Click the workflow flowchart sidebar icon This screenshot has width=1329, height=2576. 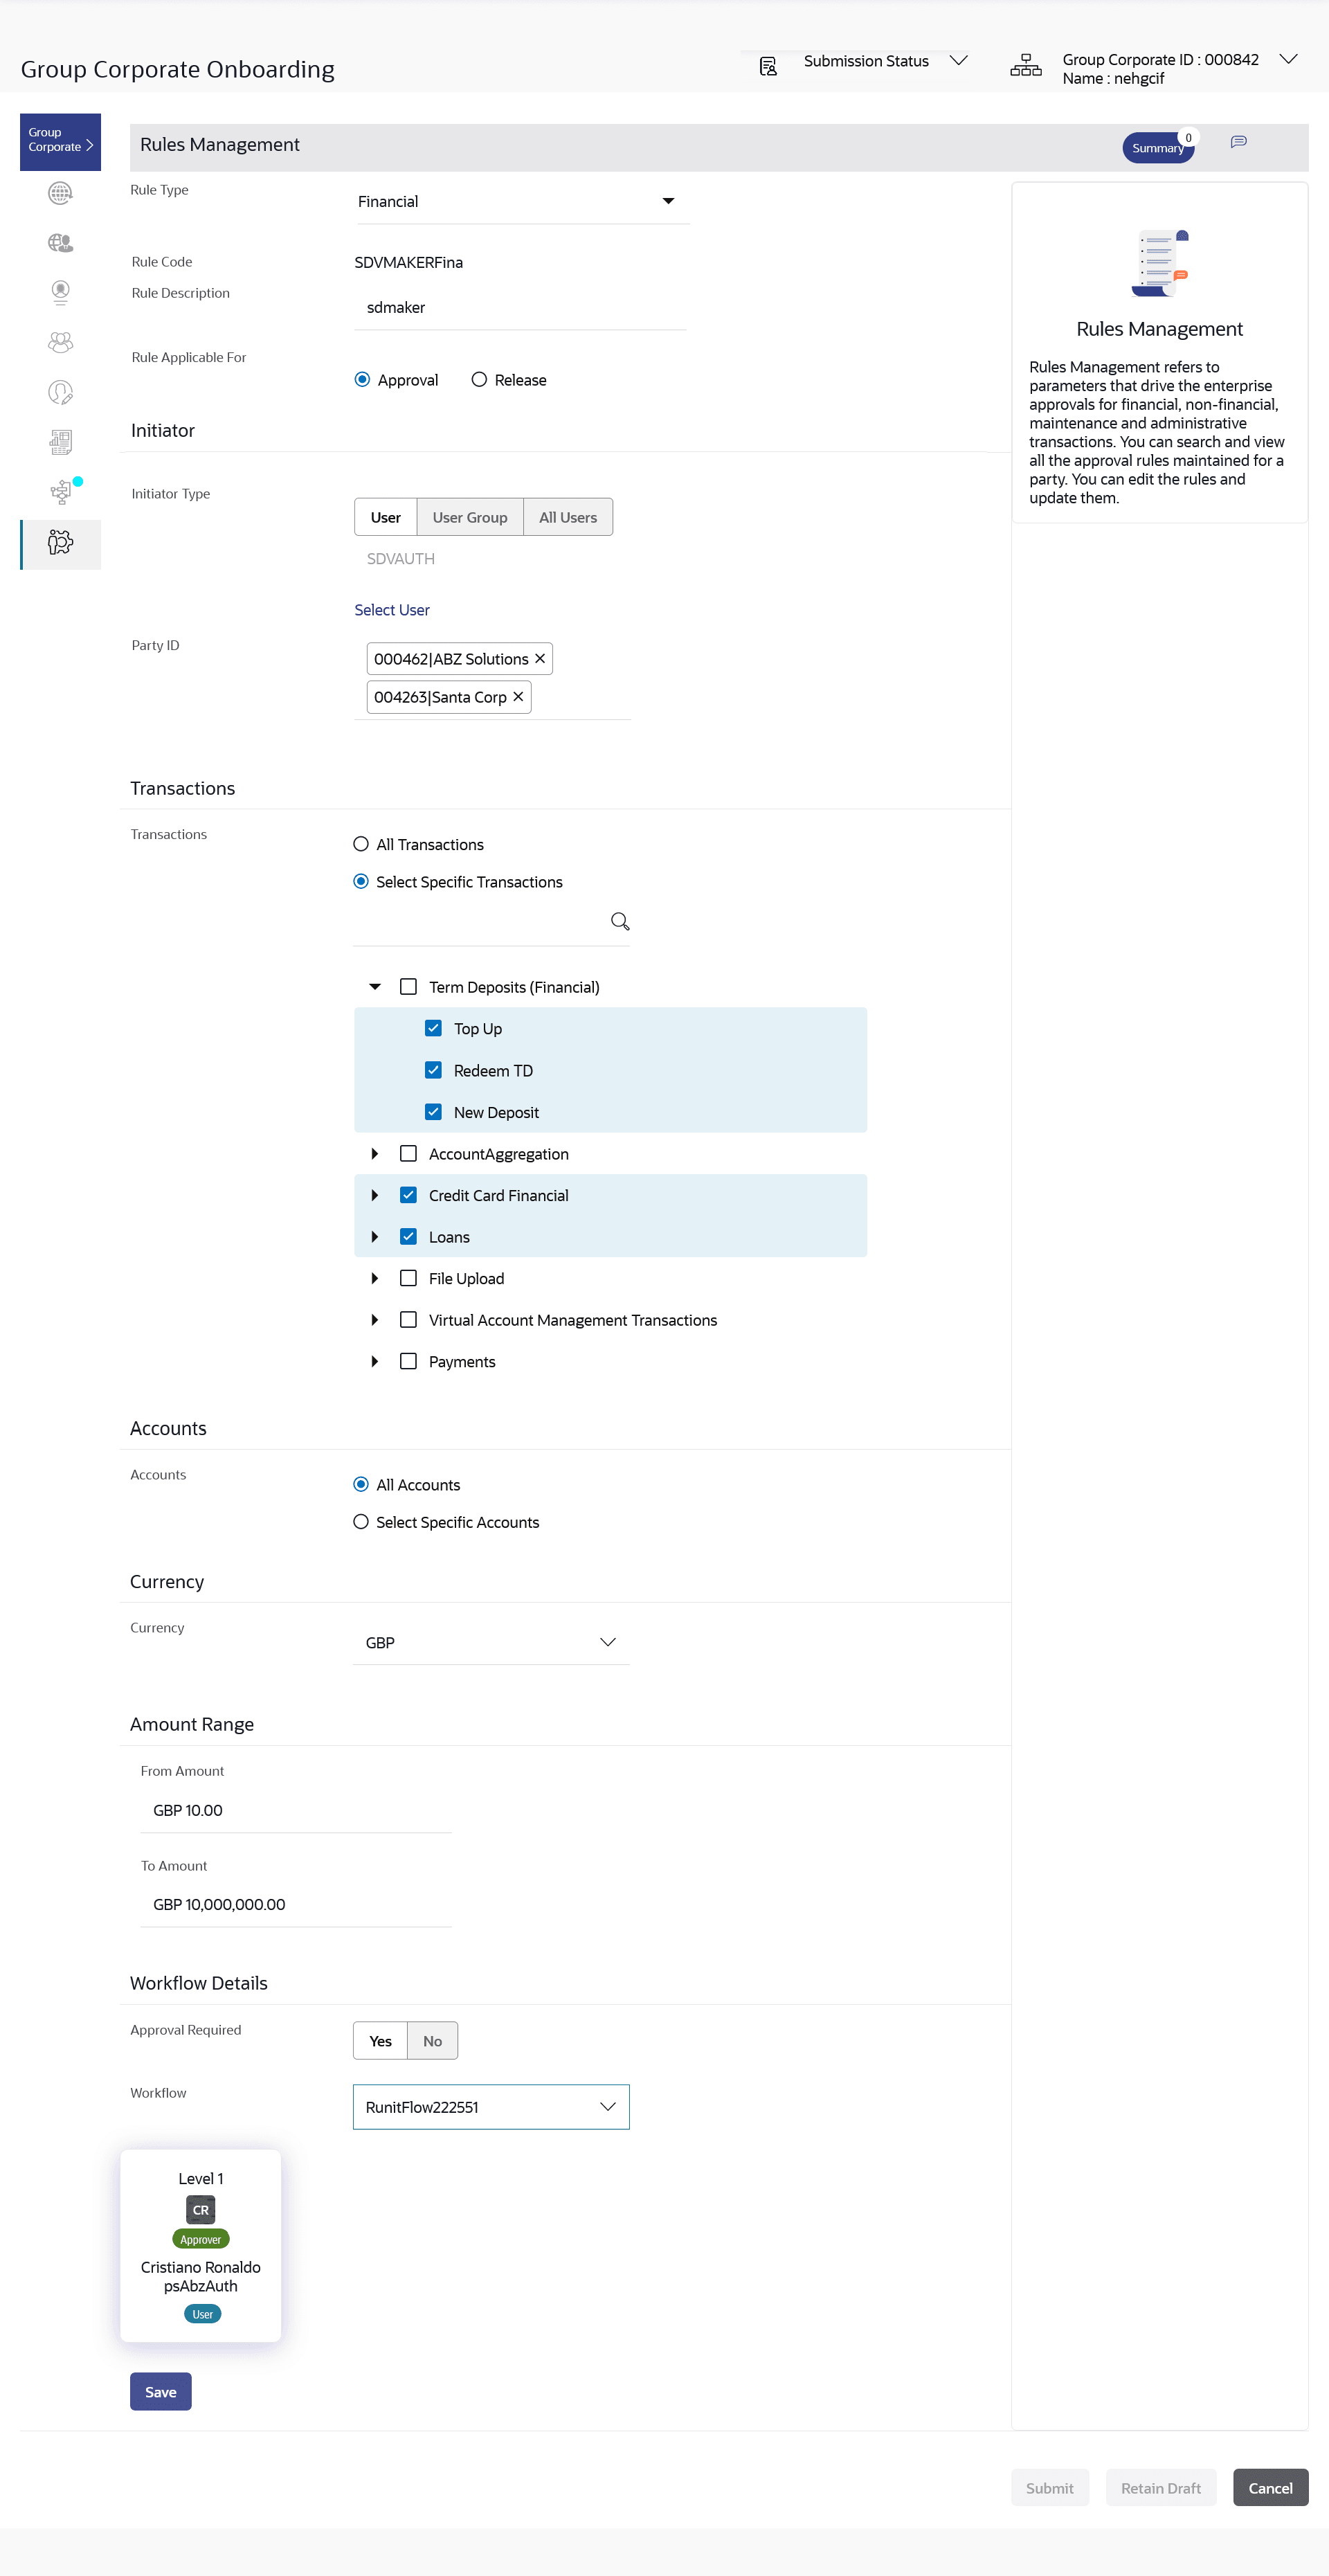tap(60, 492)
